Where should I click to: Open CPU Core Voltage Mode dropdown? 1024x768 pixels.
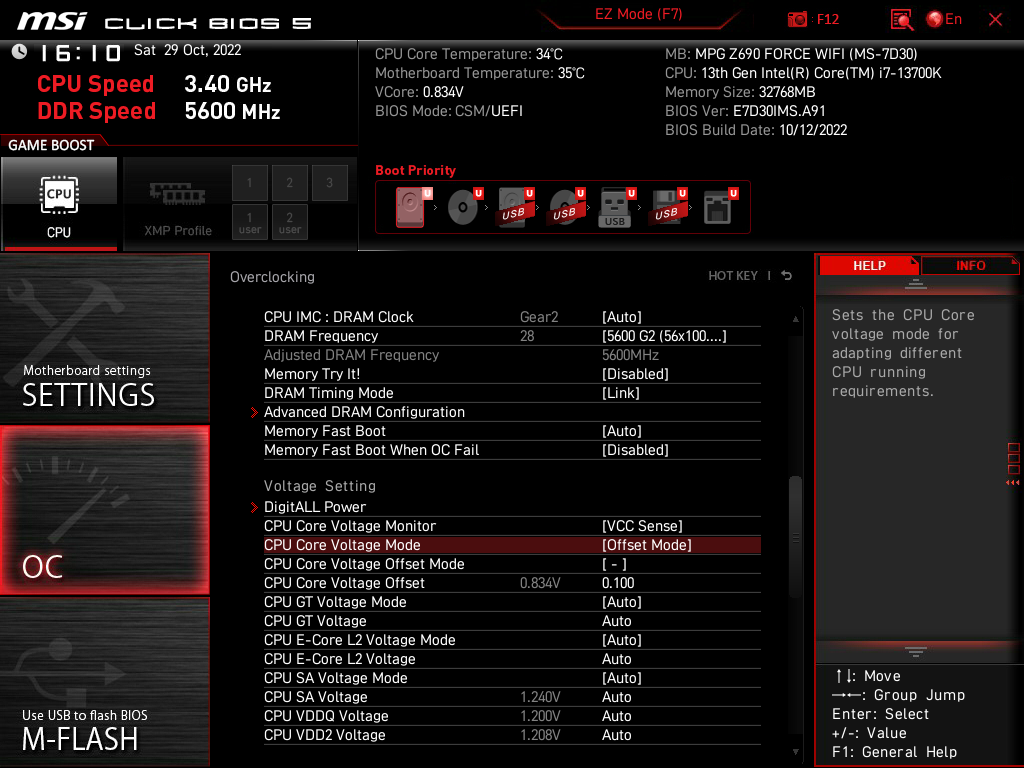[646, 545]
